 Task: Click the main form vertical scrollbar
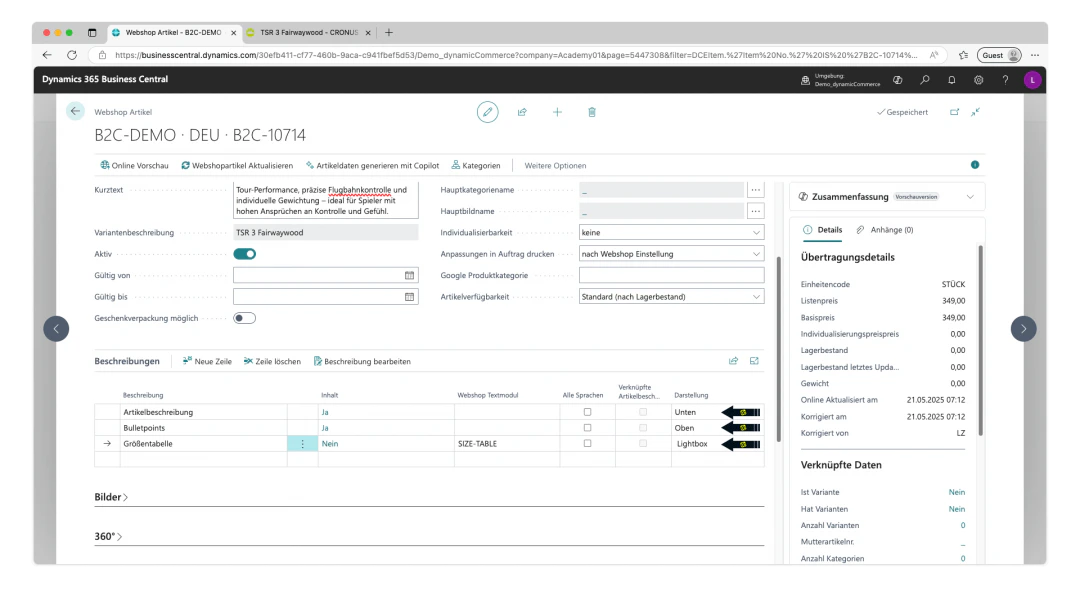coord(779,349)
